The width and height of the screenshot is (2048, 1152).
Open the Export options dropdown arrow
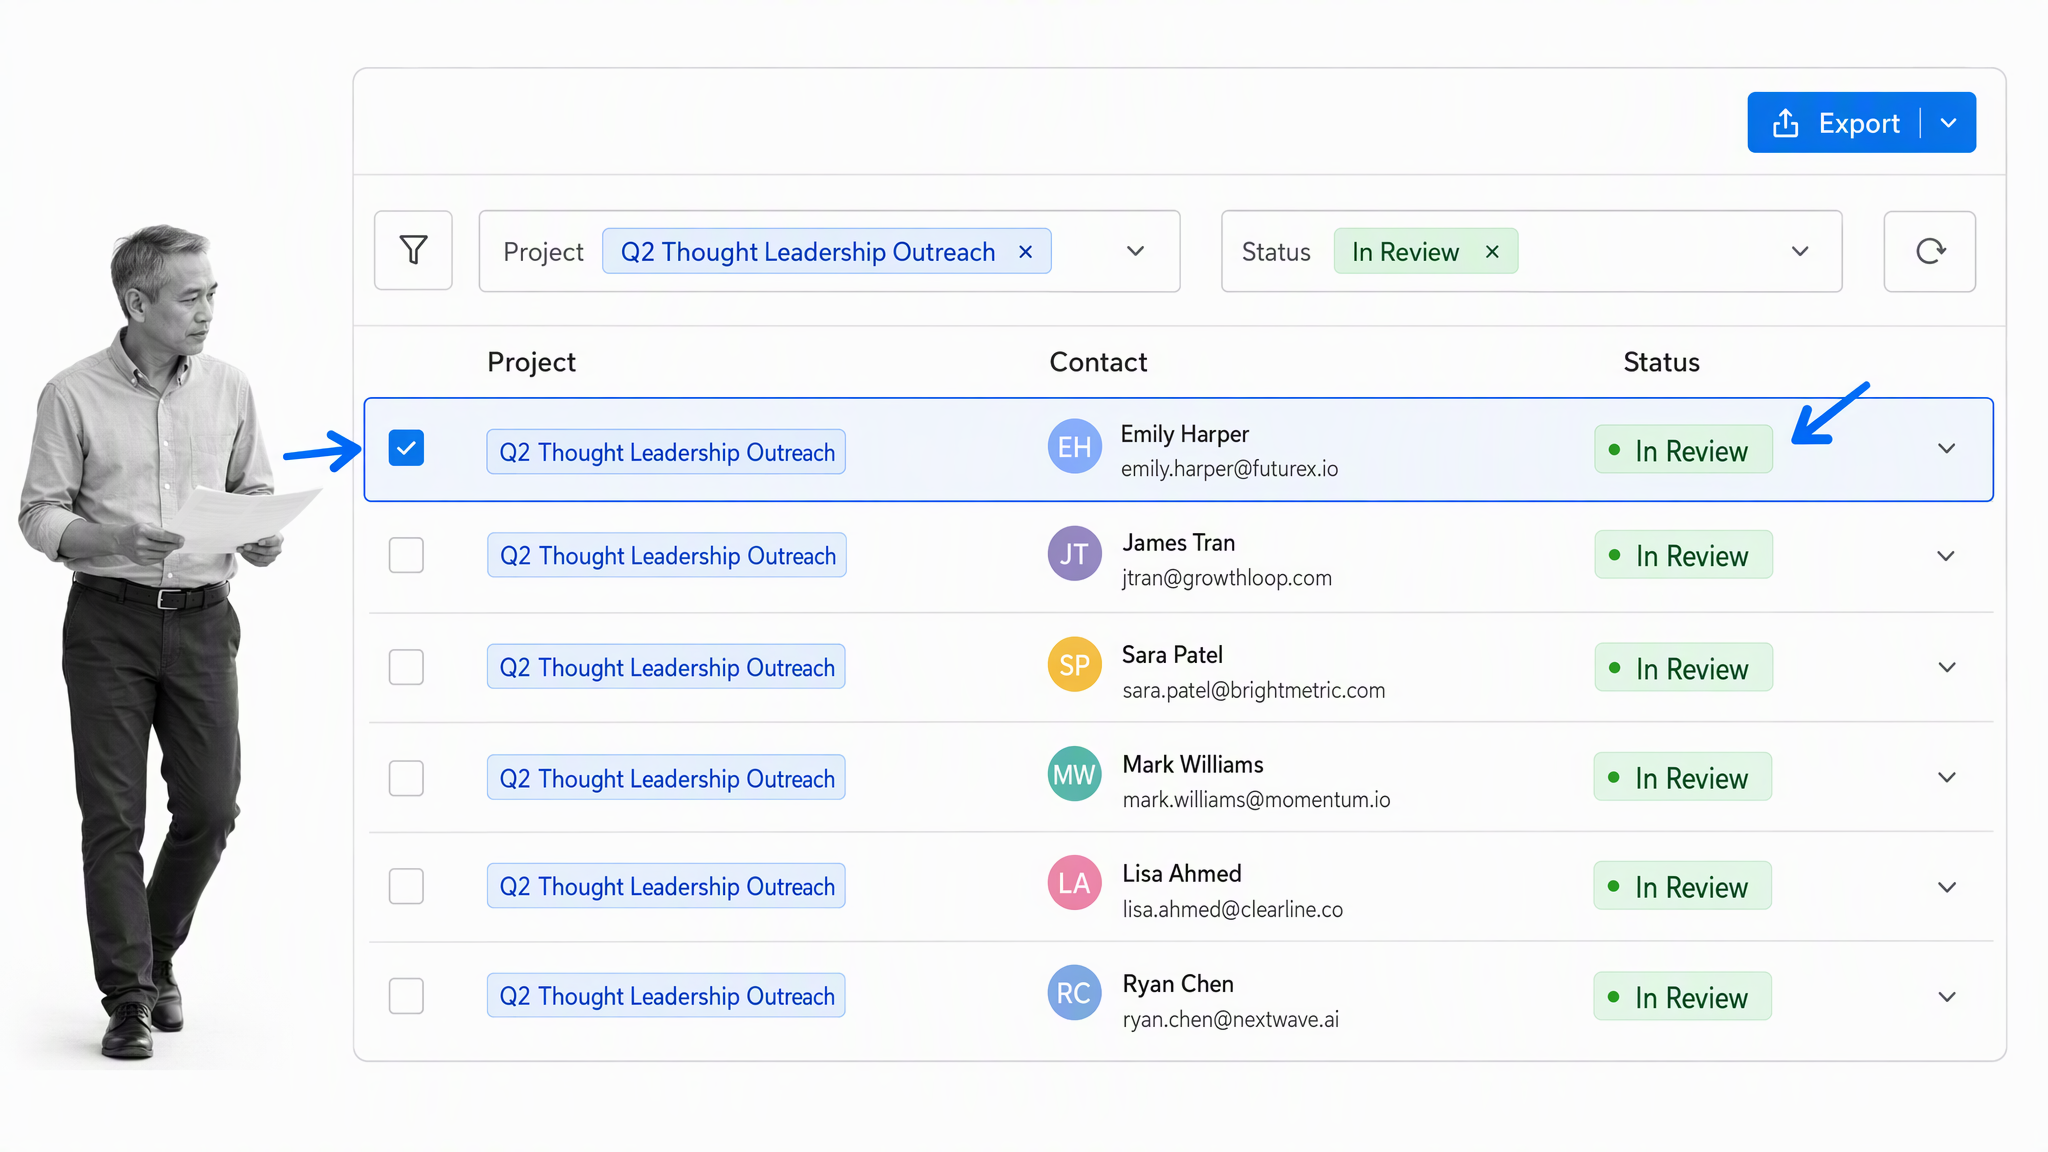1948,123
